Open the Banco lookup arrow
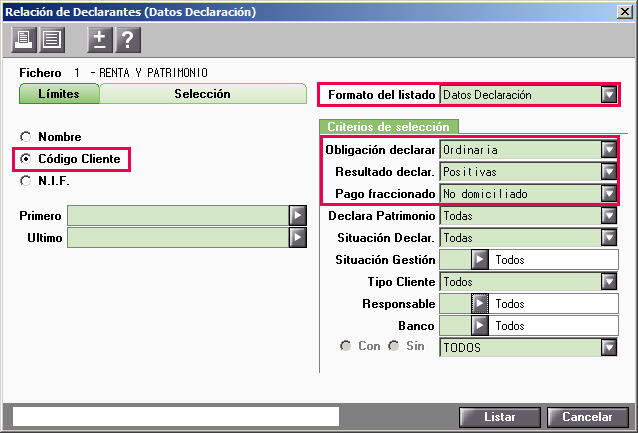 480,326
